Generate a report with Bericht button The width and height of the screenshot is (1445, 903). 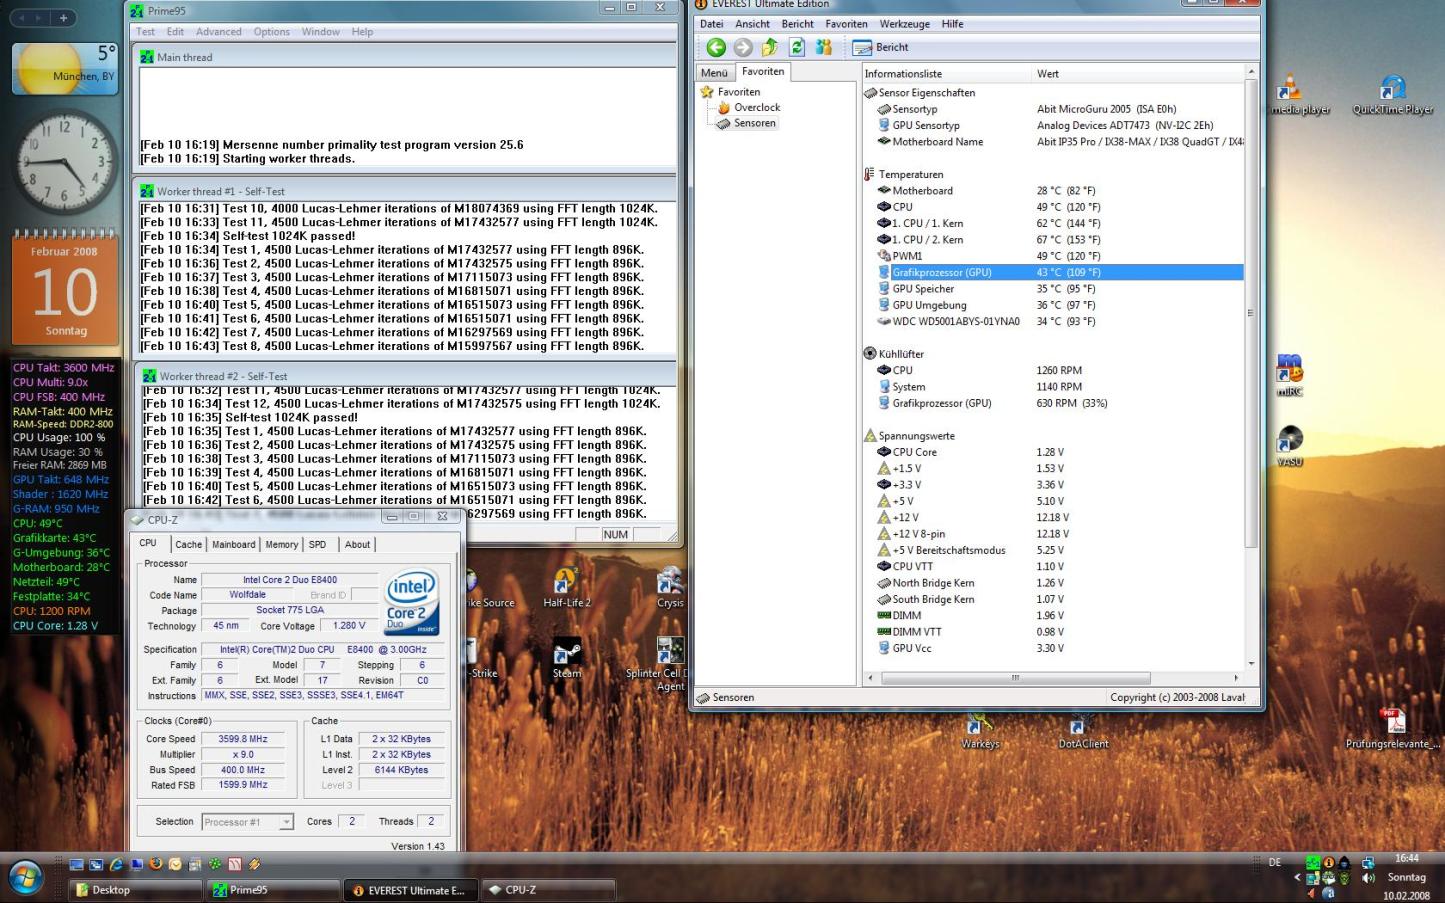click(880, 47)
